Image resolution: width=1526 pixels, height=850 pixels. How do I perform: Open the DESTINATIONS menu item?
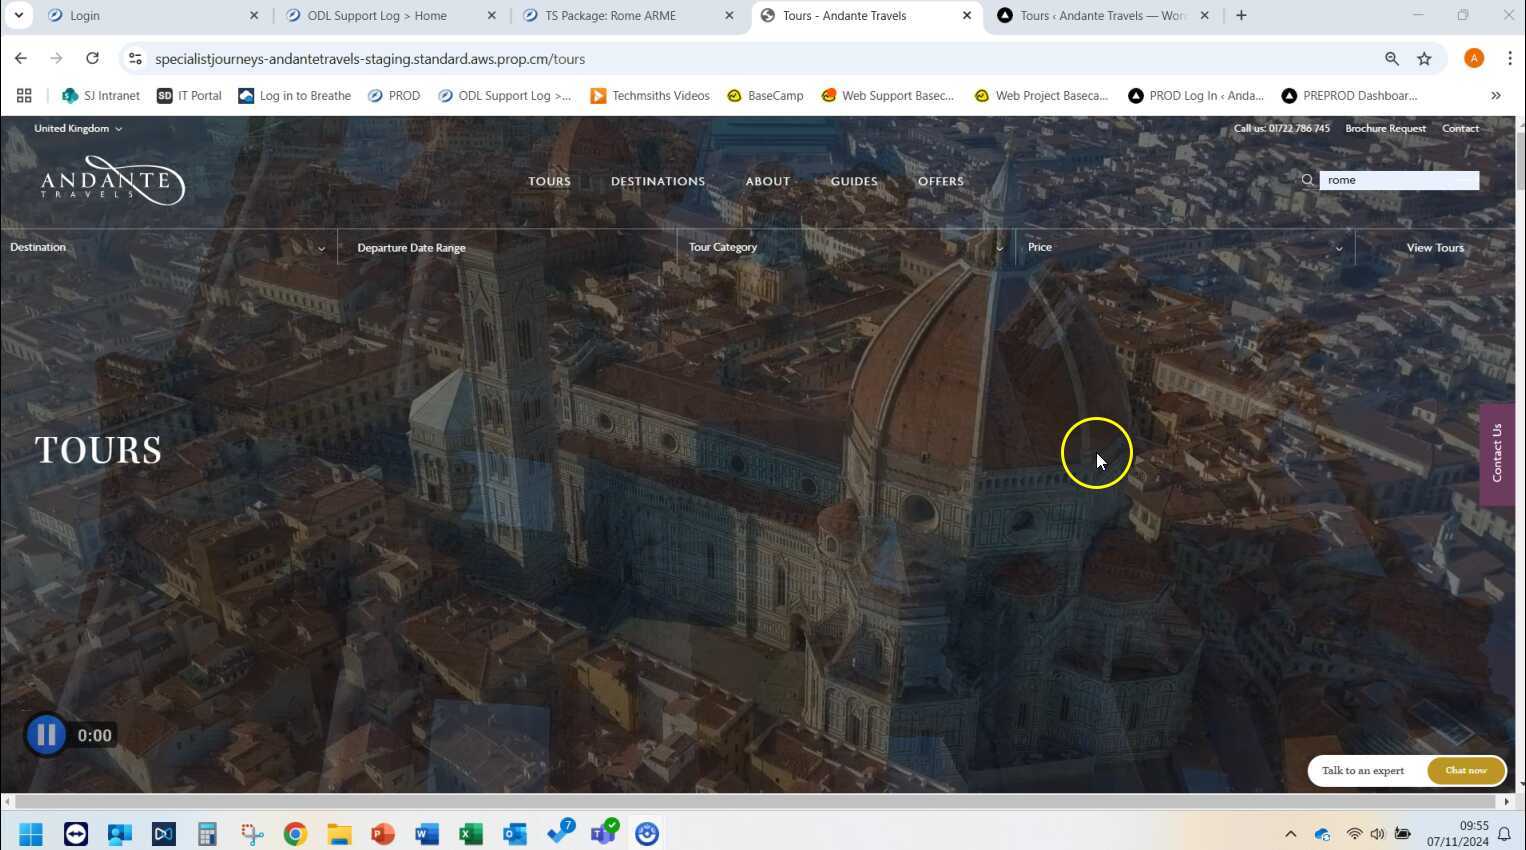(x=657, y=181)
